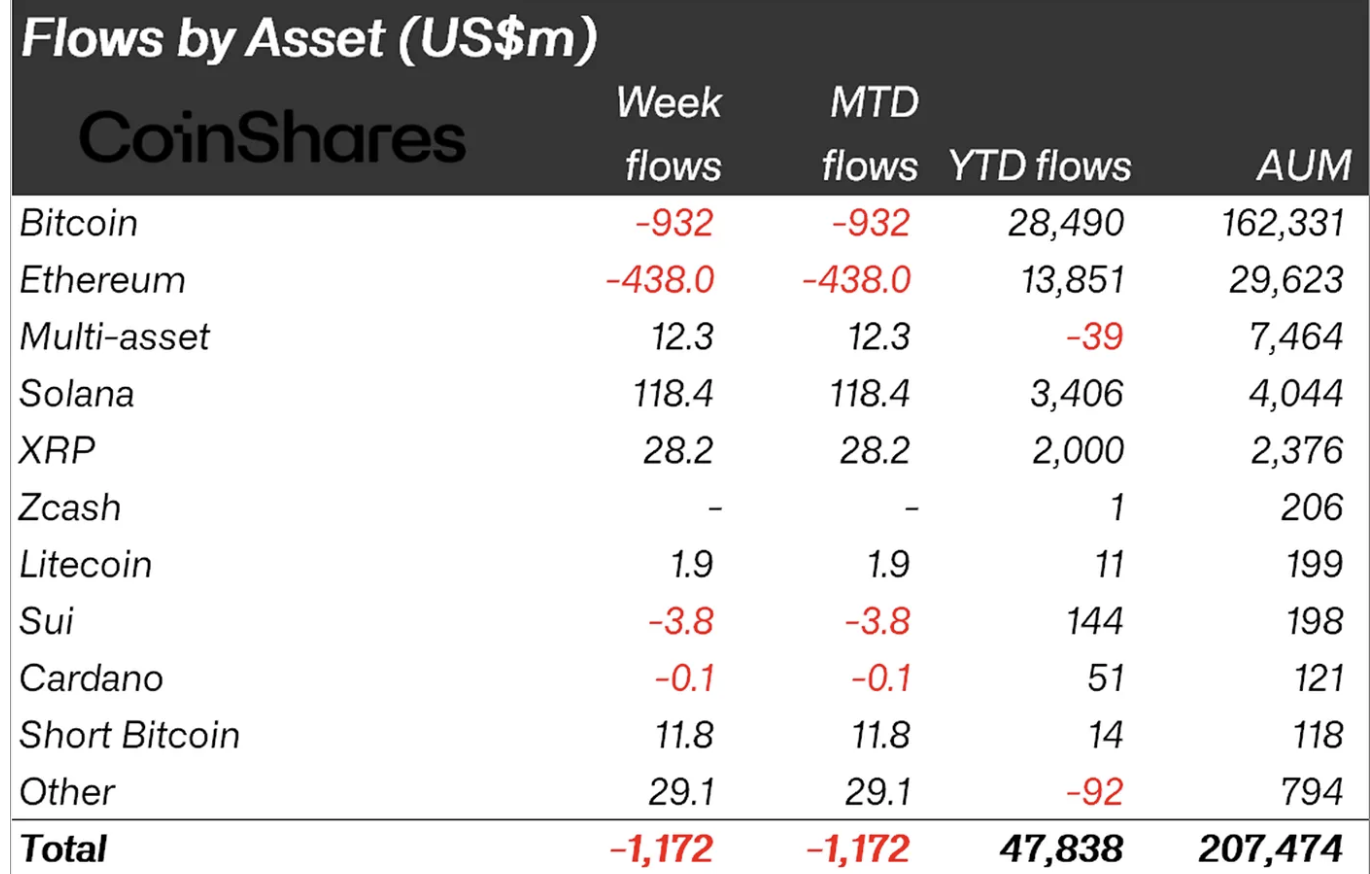Click the AUM column header
The width and height of the screenshot is (1370, 874).
[1299, 166]
